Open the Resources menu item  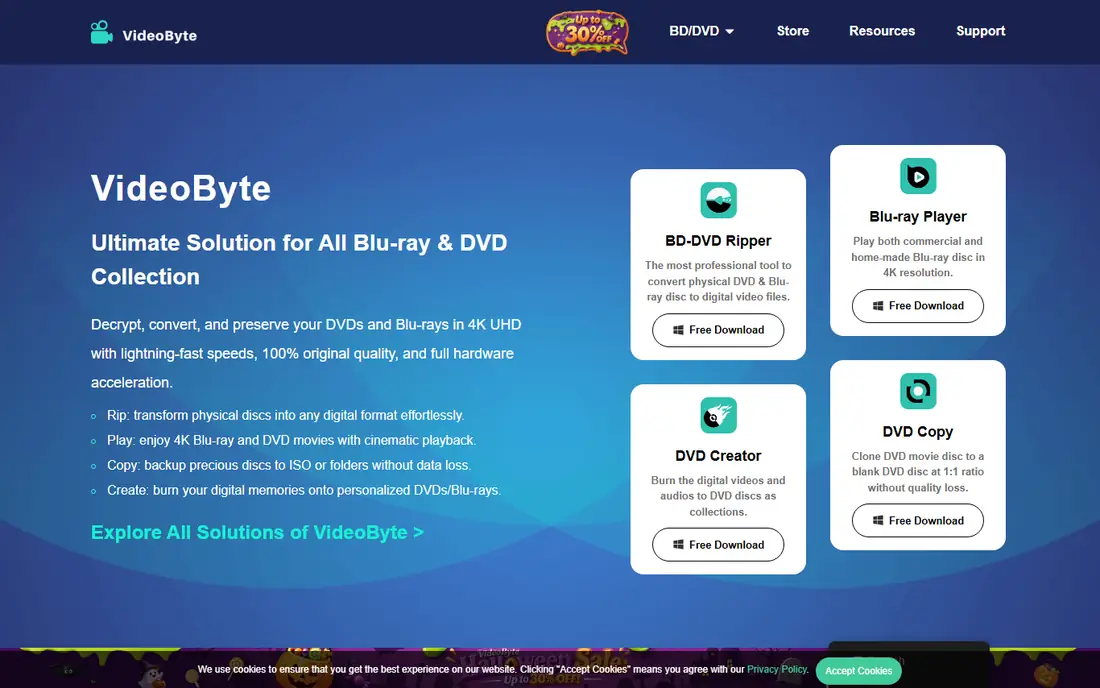[x=882, y=31]
